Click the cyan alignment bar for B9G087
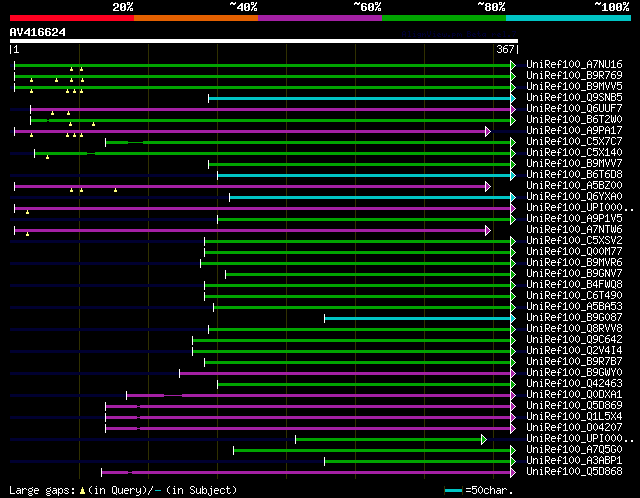 click(x=418, y=319)
